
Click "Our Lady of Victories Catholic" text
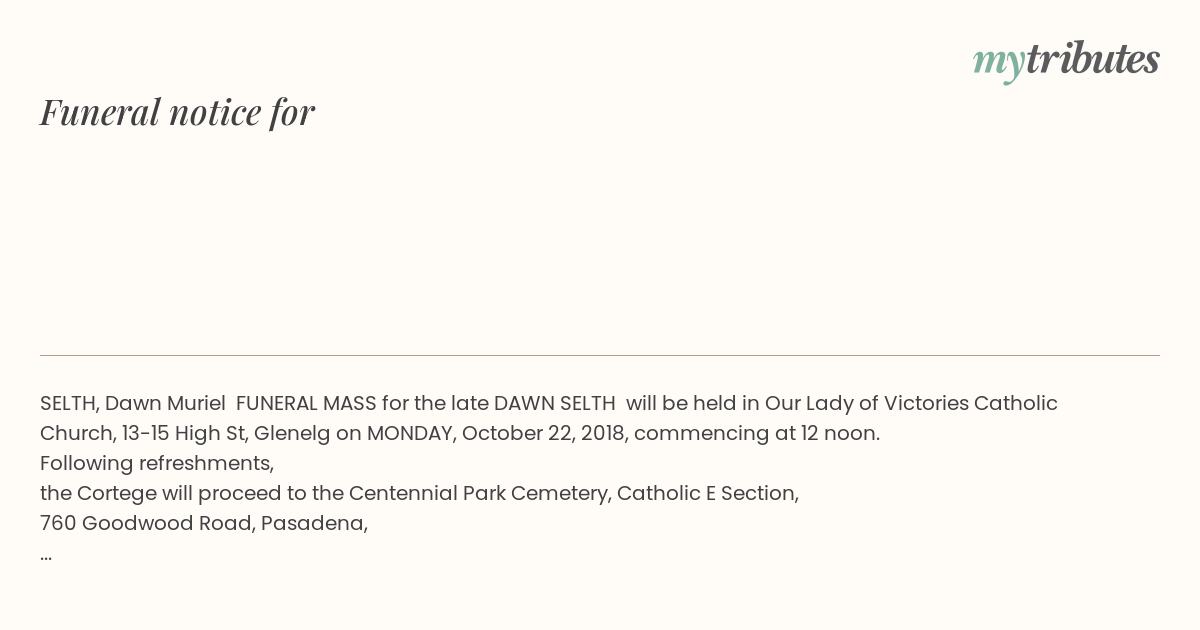click(x=911, y=403)
